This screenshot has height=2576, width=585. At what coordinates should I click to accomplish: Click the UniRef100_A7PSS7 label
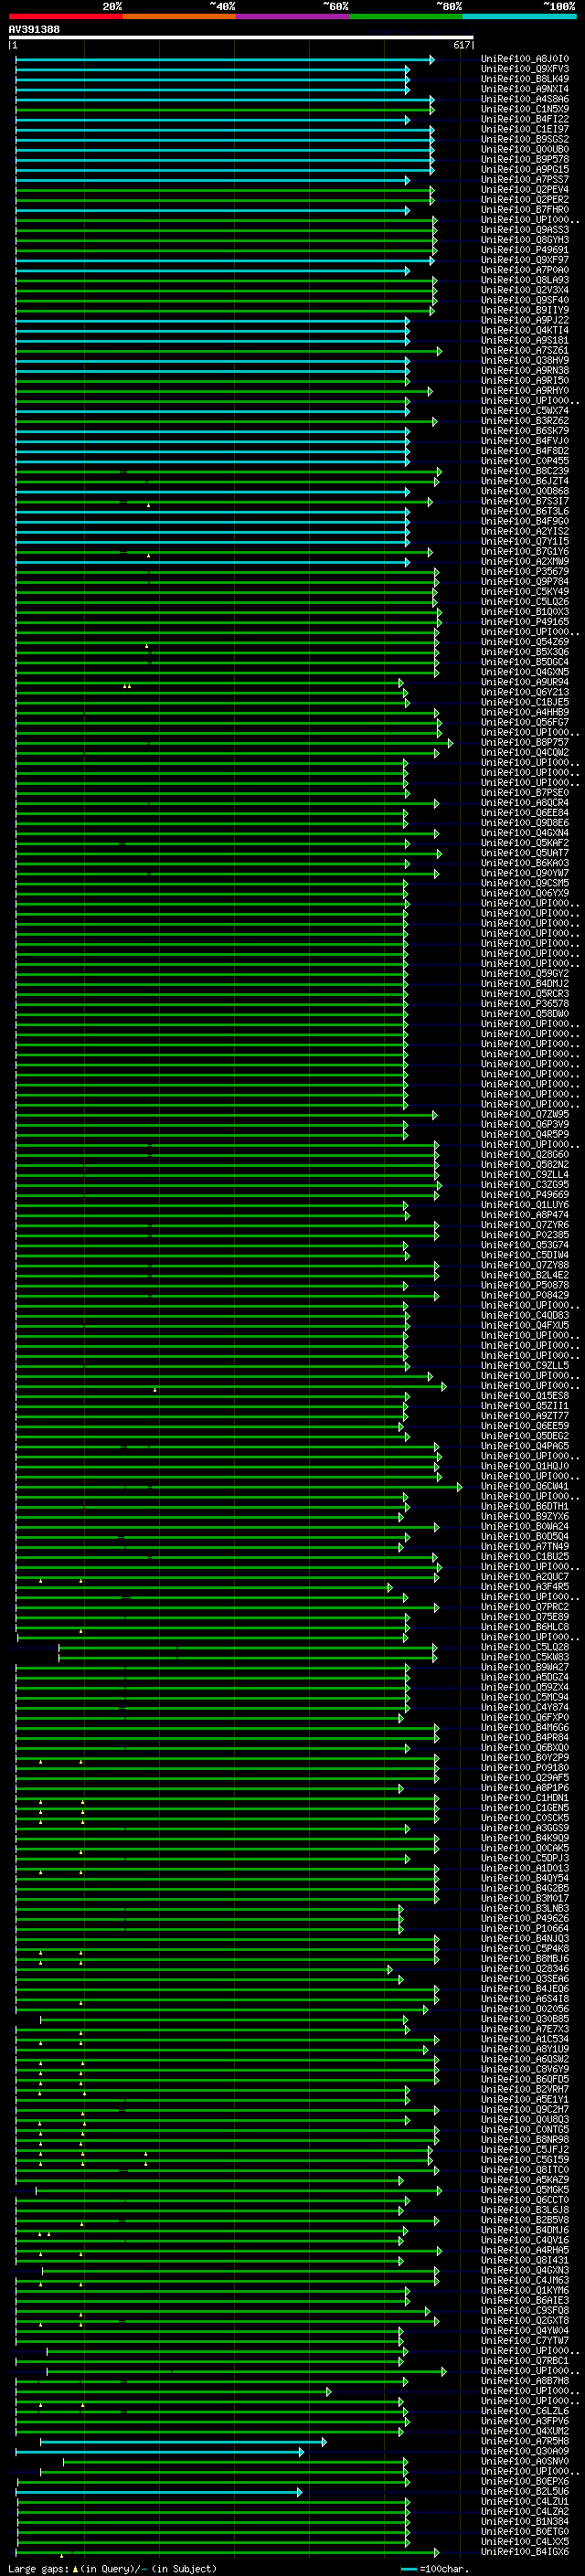point(525,180)
